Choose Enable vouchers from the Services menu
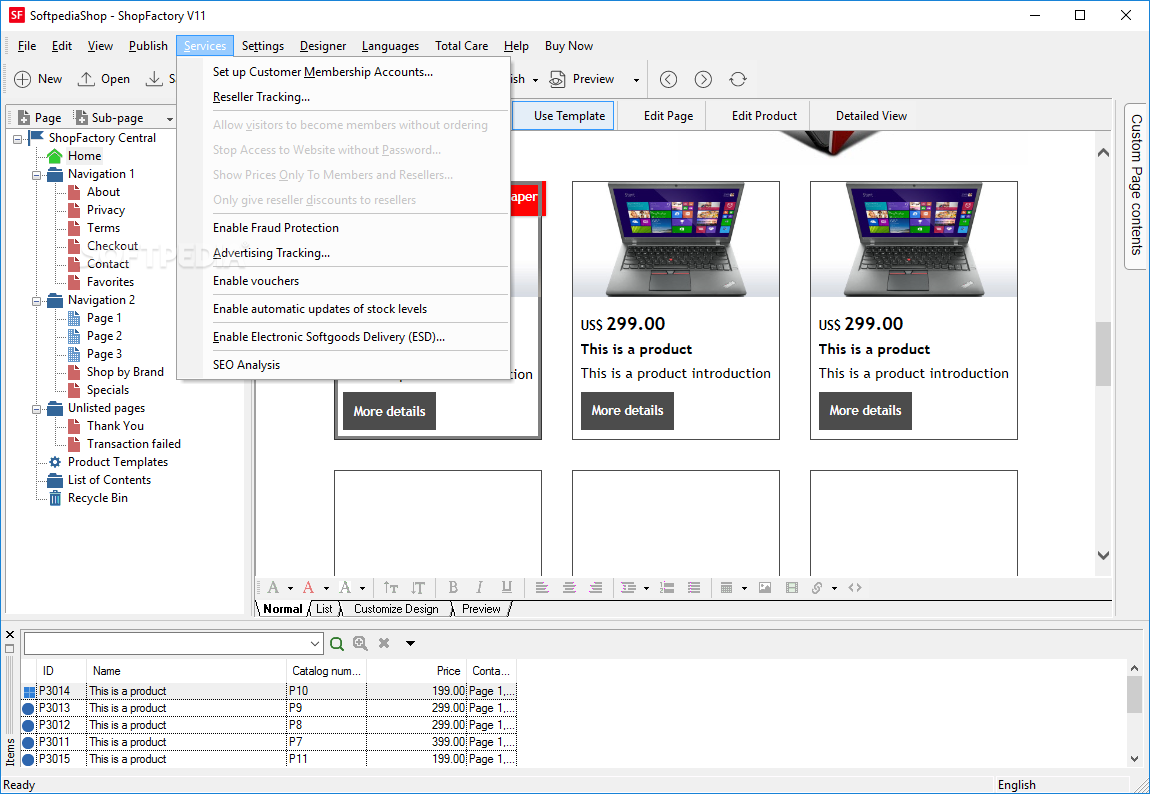The width and height of the screenshot is (1150, 794). pyautogui.click(x=256, y=281)
